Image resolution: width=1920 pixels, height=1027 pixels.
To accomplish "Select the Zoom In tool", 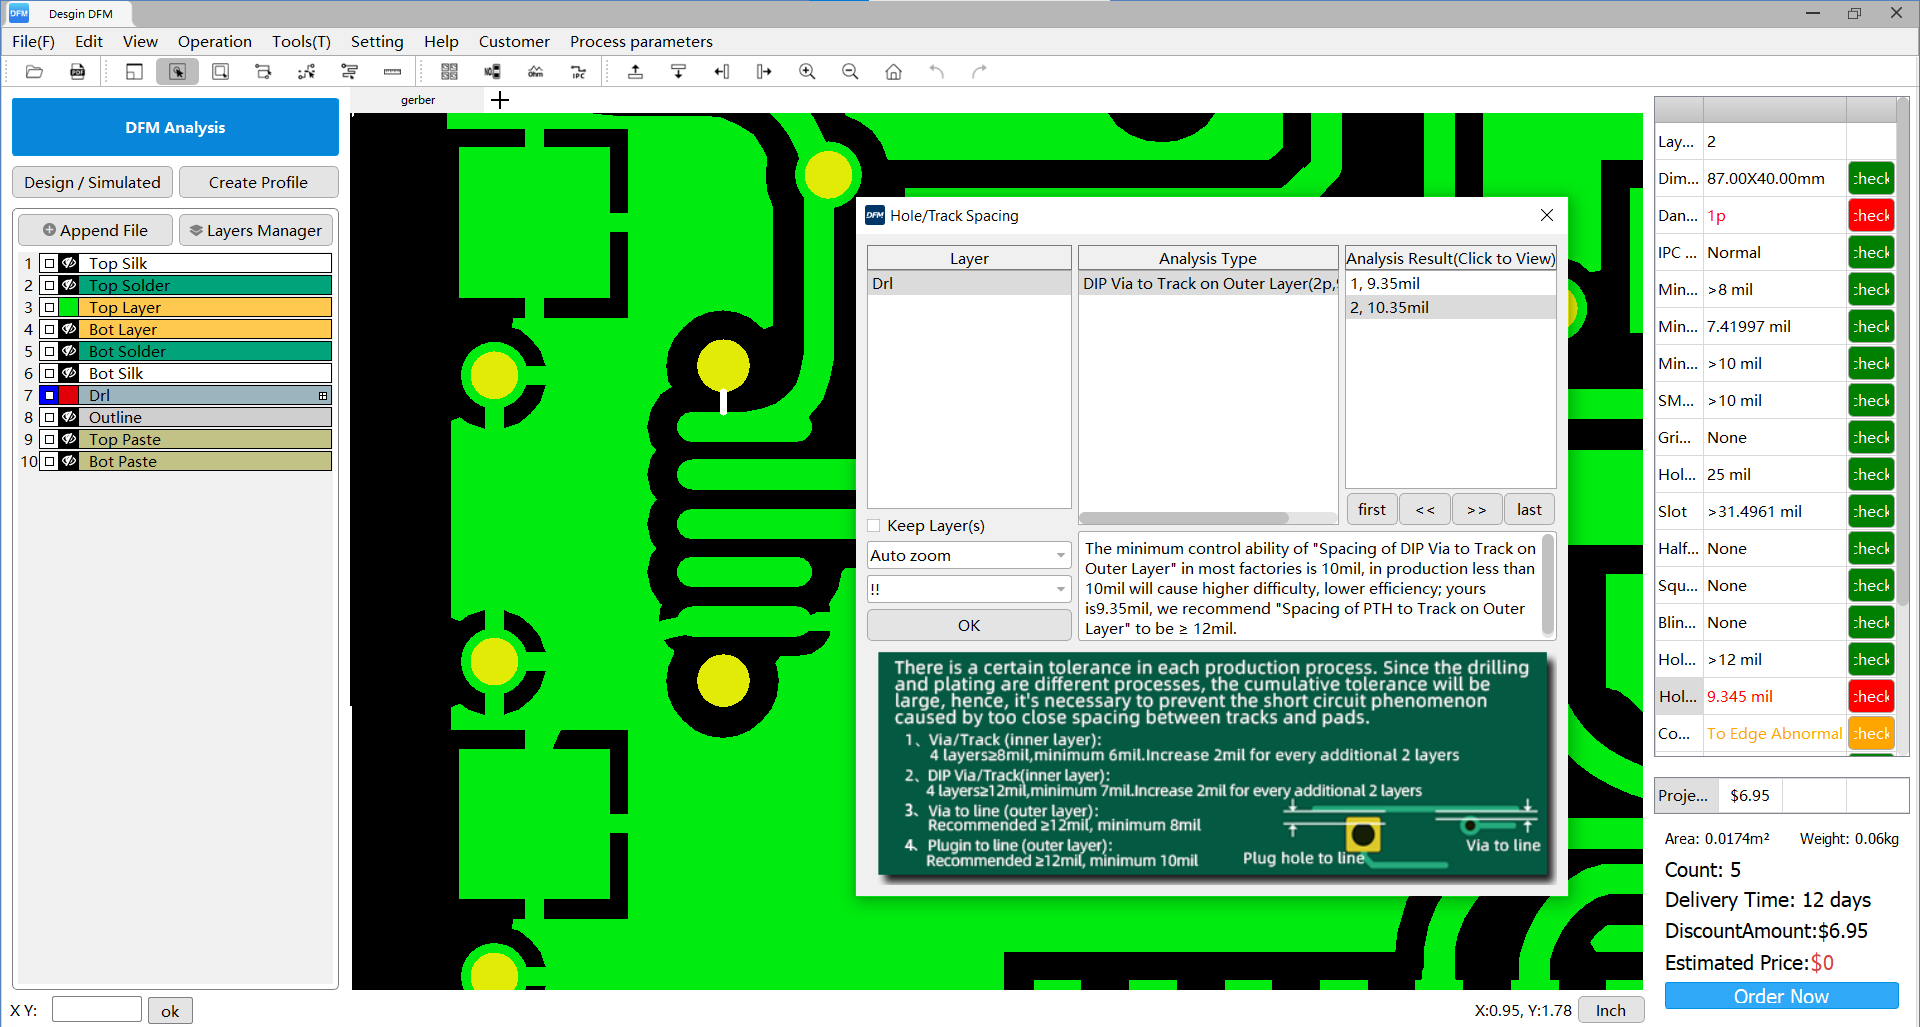I will (807, 71).
